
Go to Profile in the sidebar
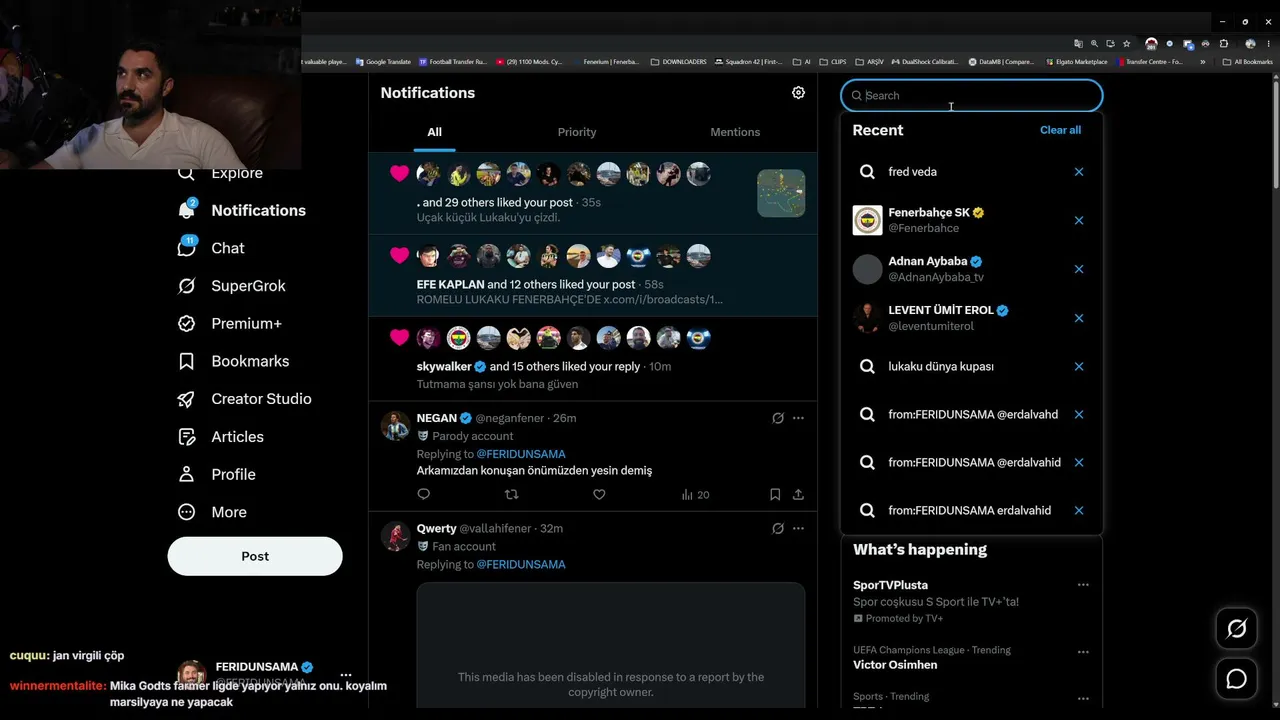coord(216,474)
